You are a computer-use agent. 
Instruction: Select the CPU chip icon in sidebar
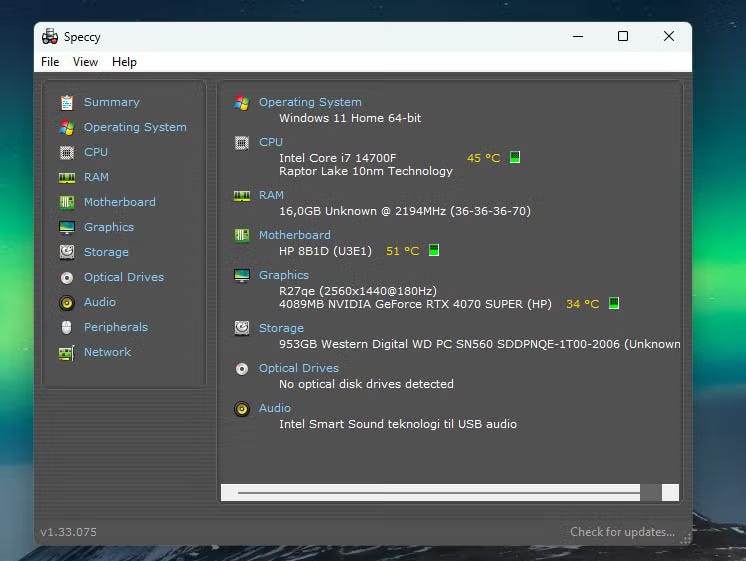(x=67, y=152)
